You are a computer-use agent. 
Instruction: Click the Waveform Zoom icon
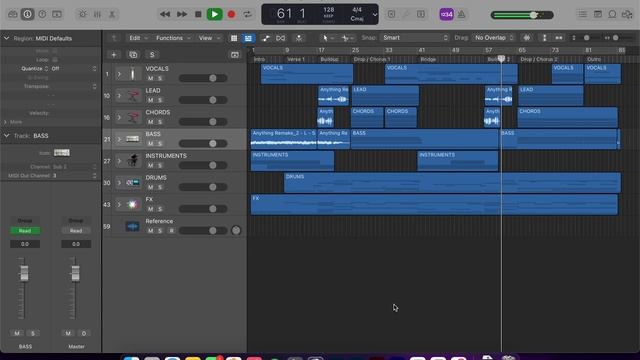click(x=527, y=38)
